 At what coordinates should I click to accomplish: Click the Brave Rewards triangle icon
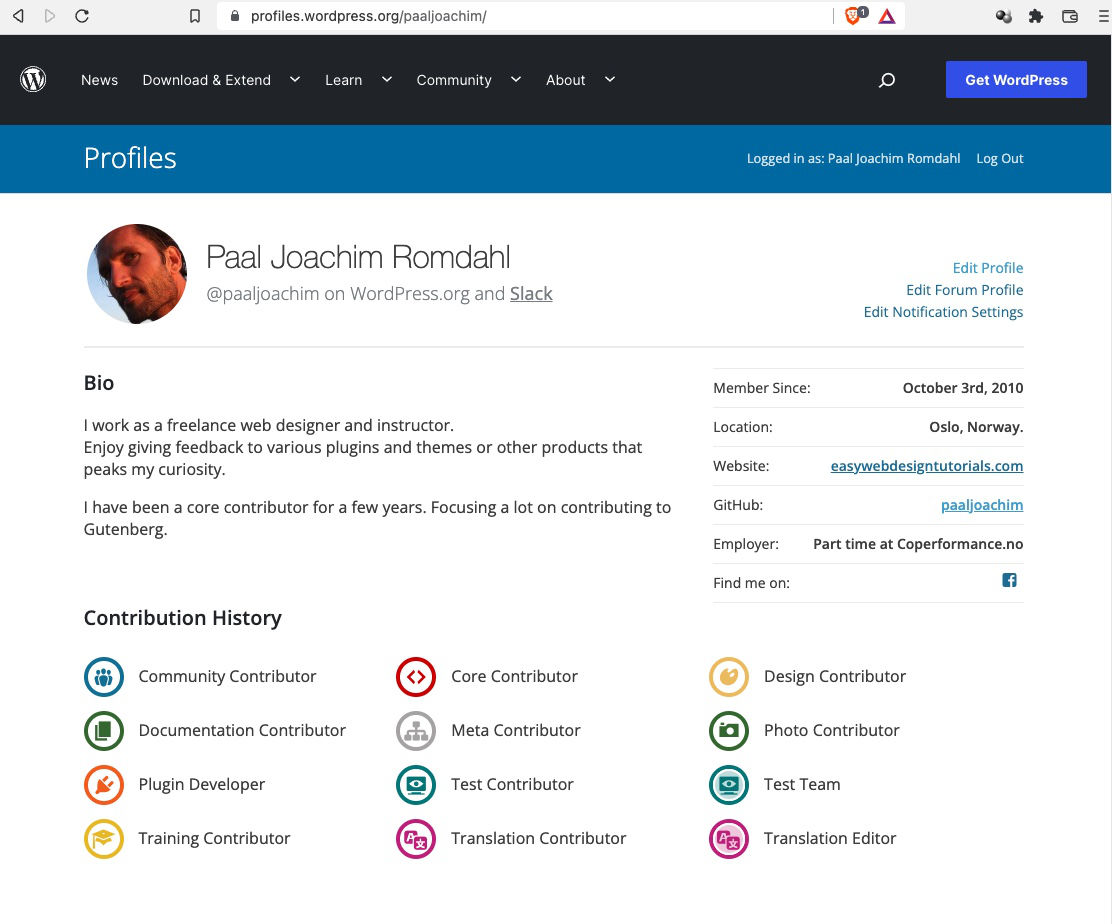(x=886, y=16)
